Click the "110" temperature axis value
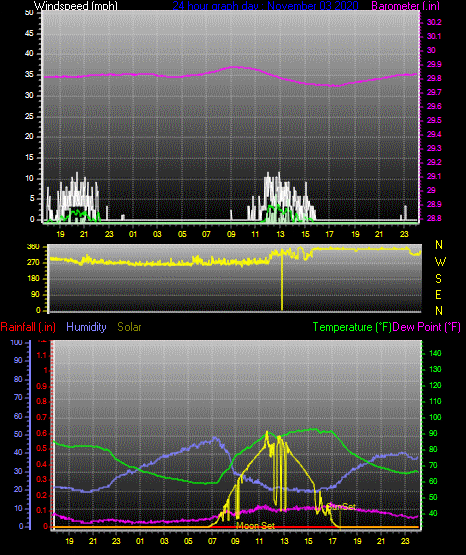The height and width of the screenshot is (555, 466). (x=435, y=401)
